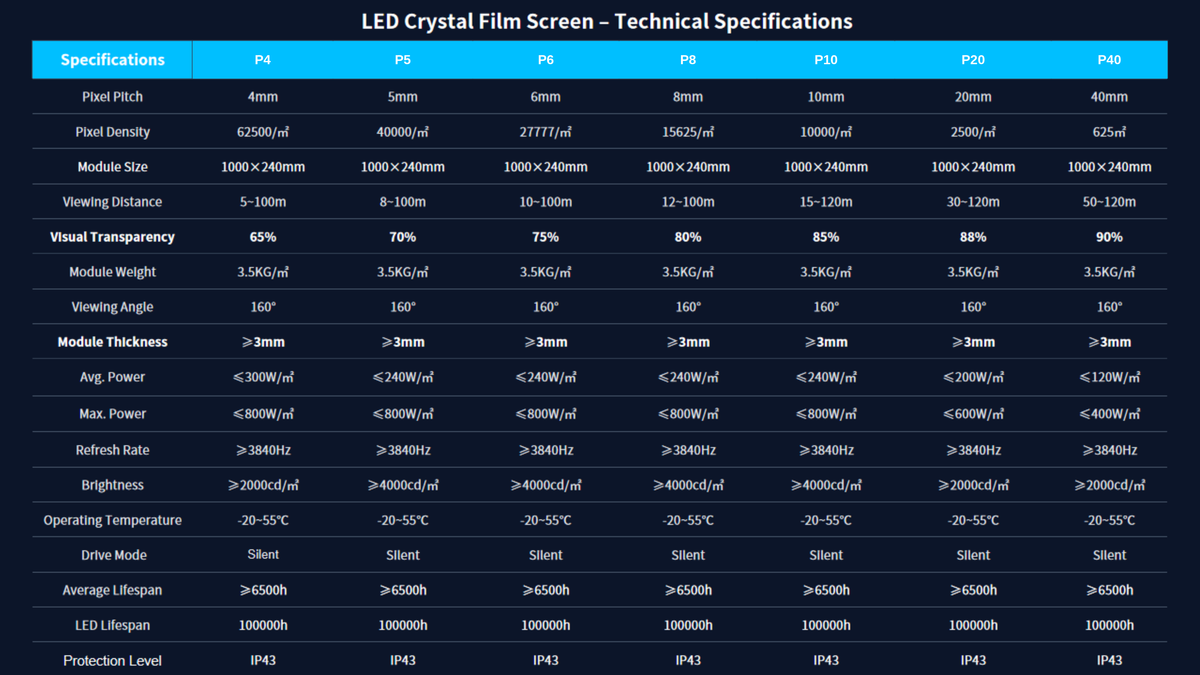This screenshot has width=1200, height=675.
Task: Click the "88%" transparency value
Action: click(973, 237)
